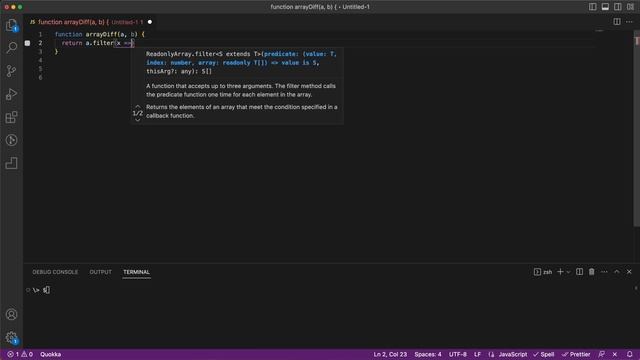This screenshot has height=360, width=640.
Task: Show errors and warnings count in status bar
Action: coord(20,354)
